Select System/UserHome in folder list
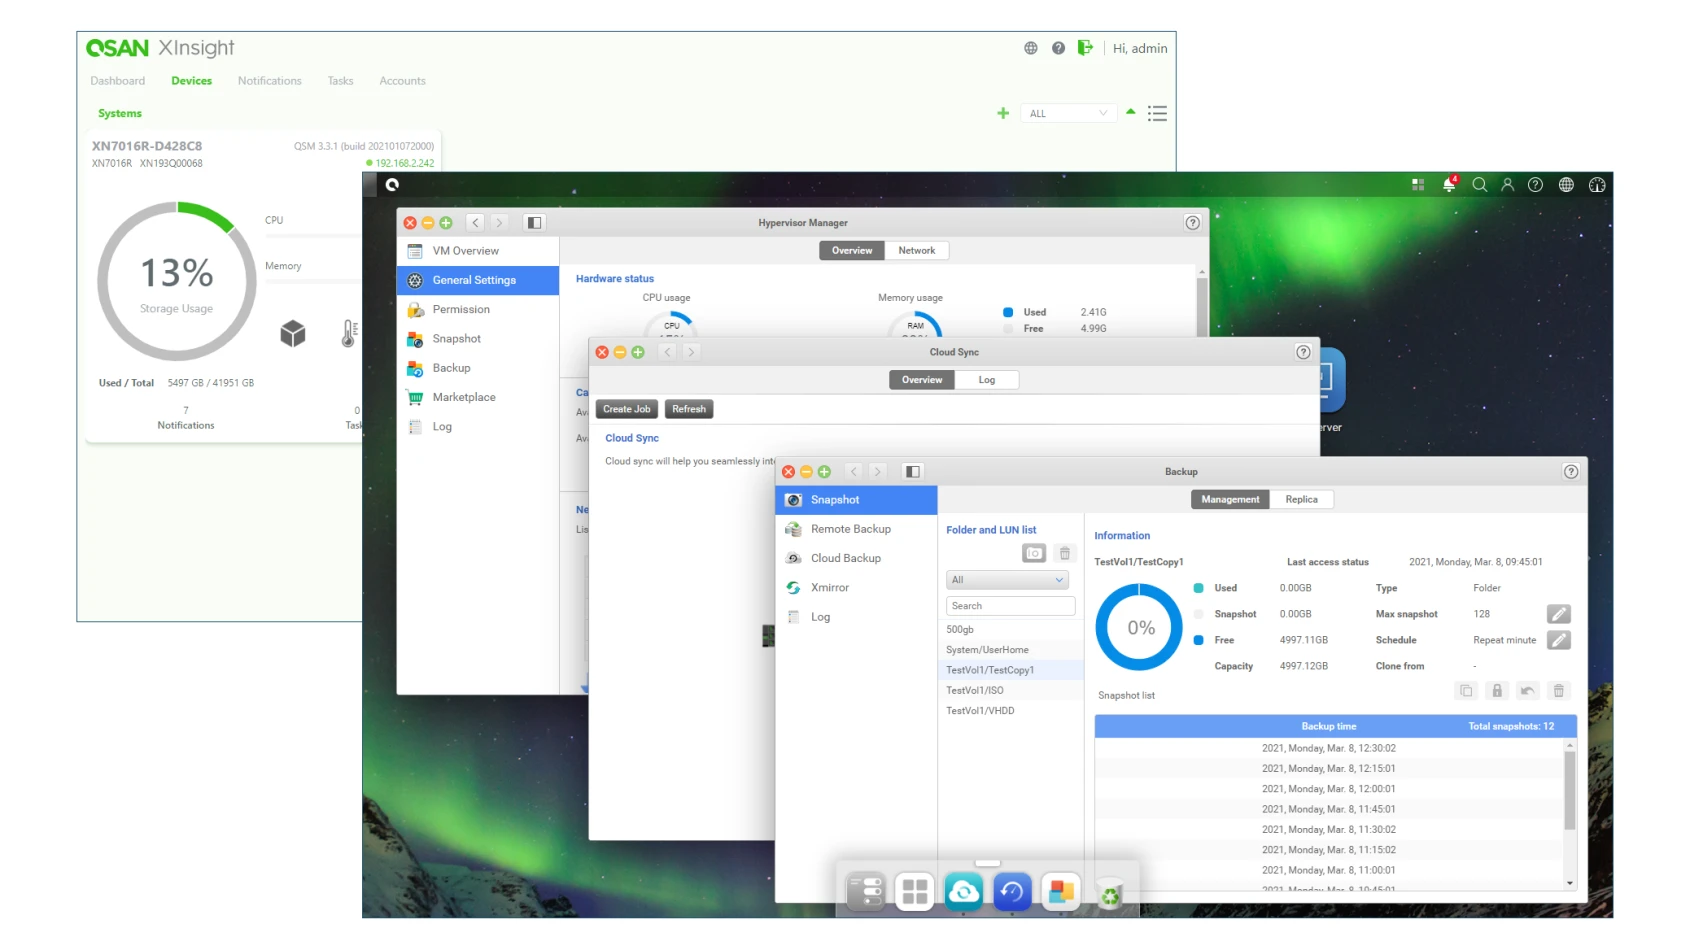The width and height of the screenshot is (1690, 950). pyautogui.click(x=1011, y=650)
